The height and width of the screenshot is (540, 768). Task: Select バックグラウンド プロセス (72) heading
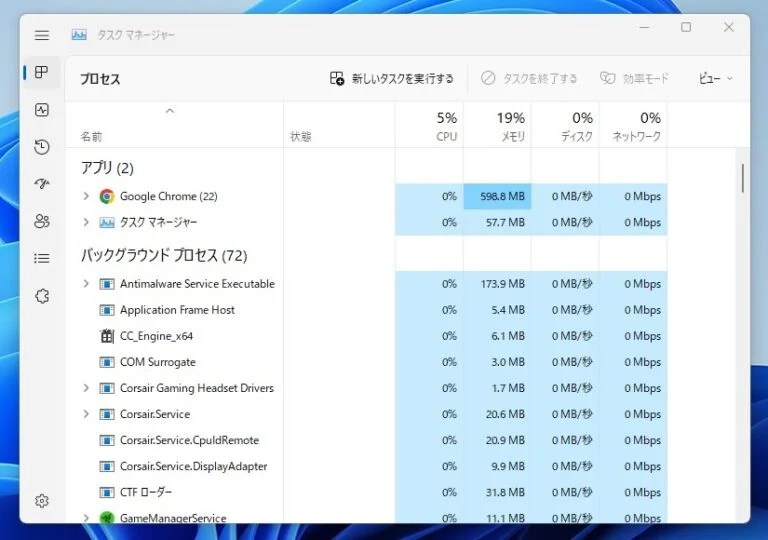164,255
